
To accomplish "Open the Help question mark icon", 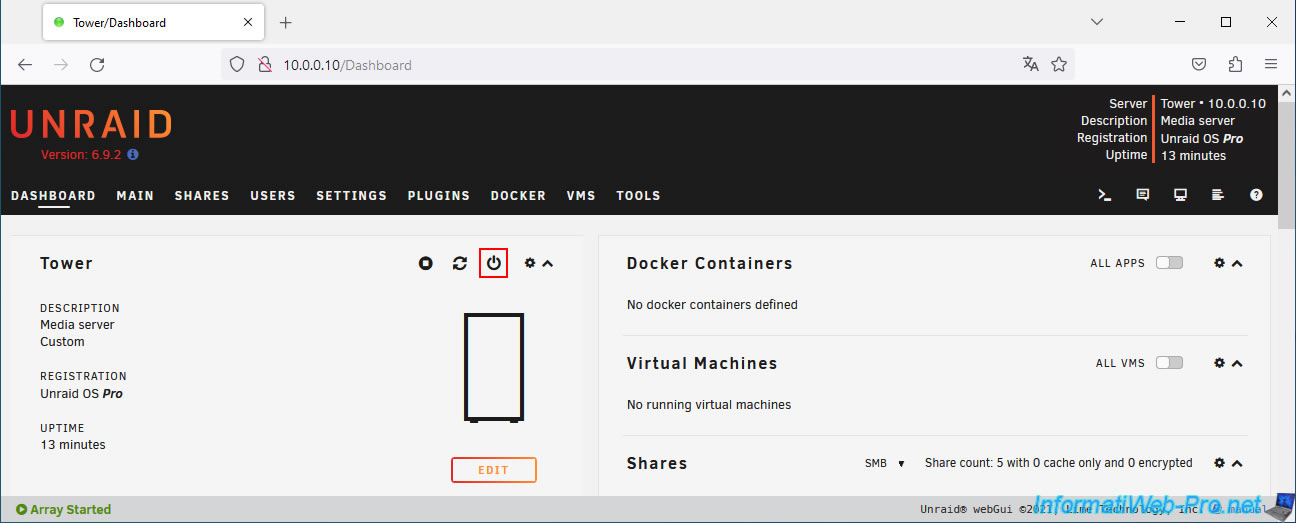I will tap(1256, 195).
